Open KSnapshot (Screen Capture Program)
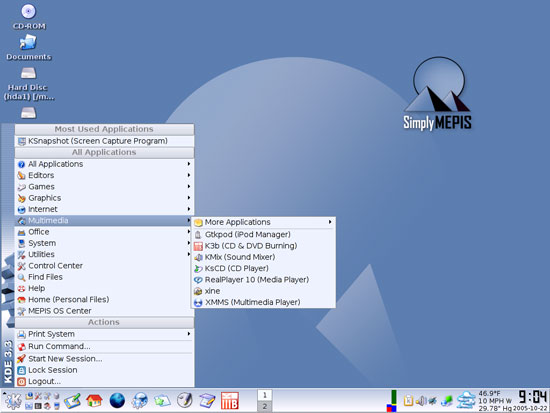 click(104, 141)
